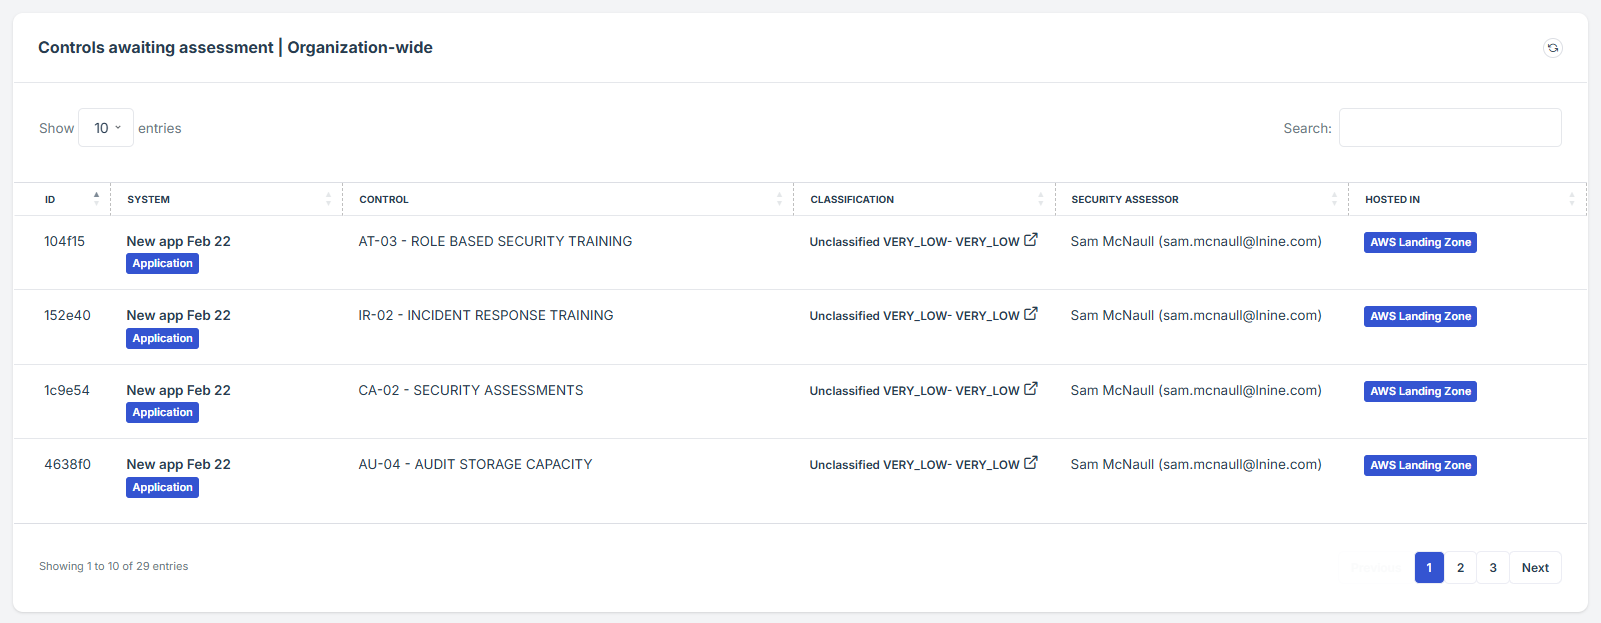Click the refresh icon in the panel header
The image size is (1601, 623).
1552,48
